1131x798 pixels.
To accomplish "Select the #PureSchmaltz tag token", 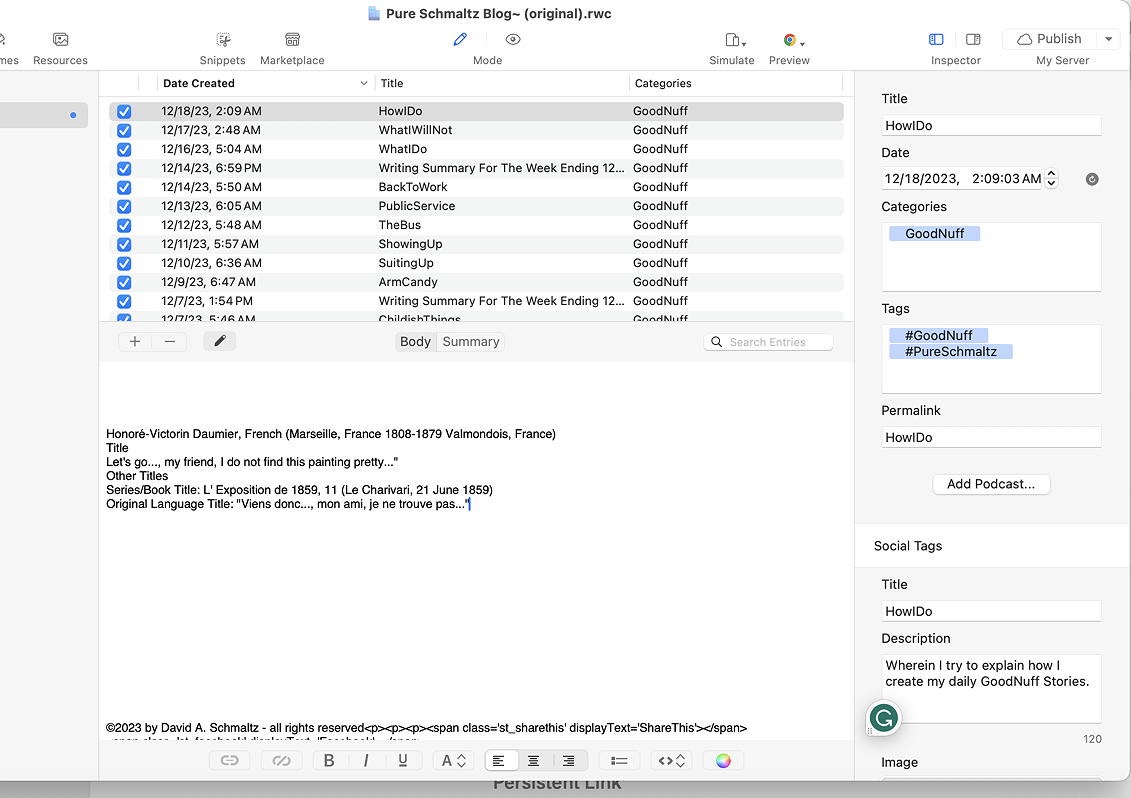I will [x=951, y=351].
